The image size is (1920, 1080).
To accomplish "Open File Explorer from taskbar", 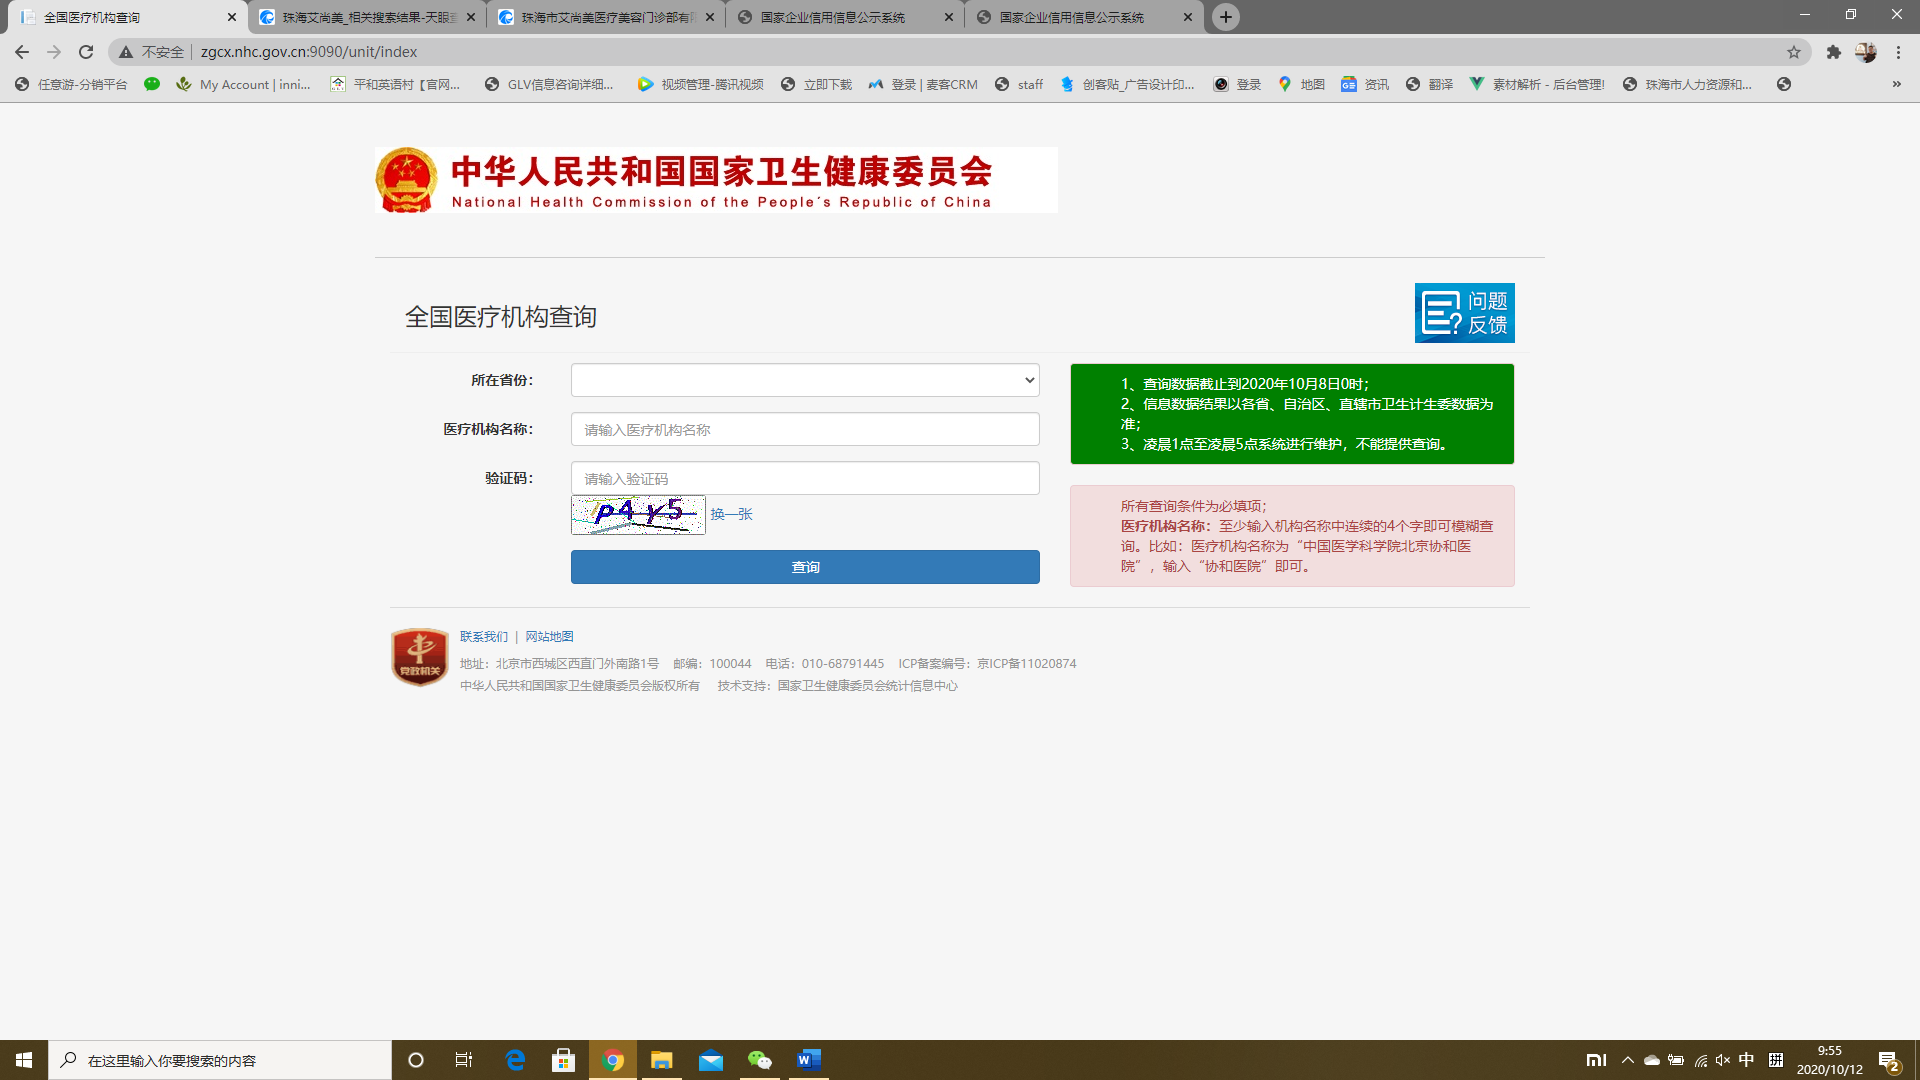I will [662, 1060].
